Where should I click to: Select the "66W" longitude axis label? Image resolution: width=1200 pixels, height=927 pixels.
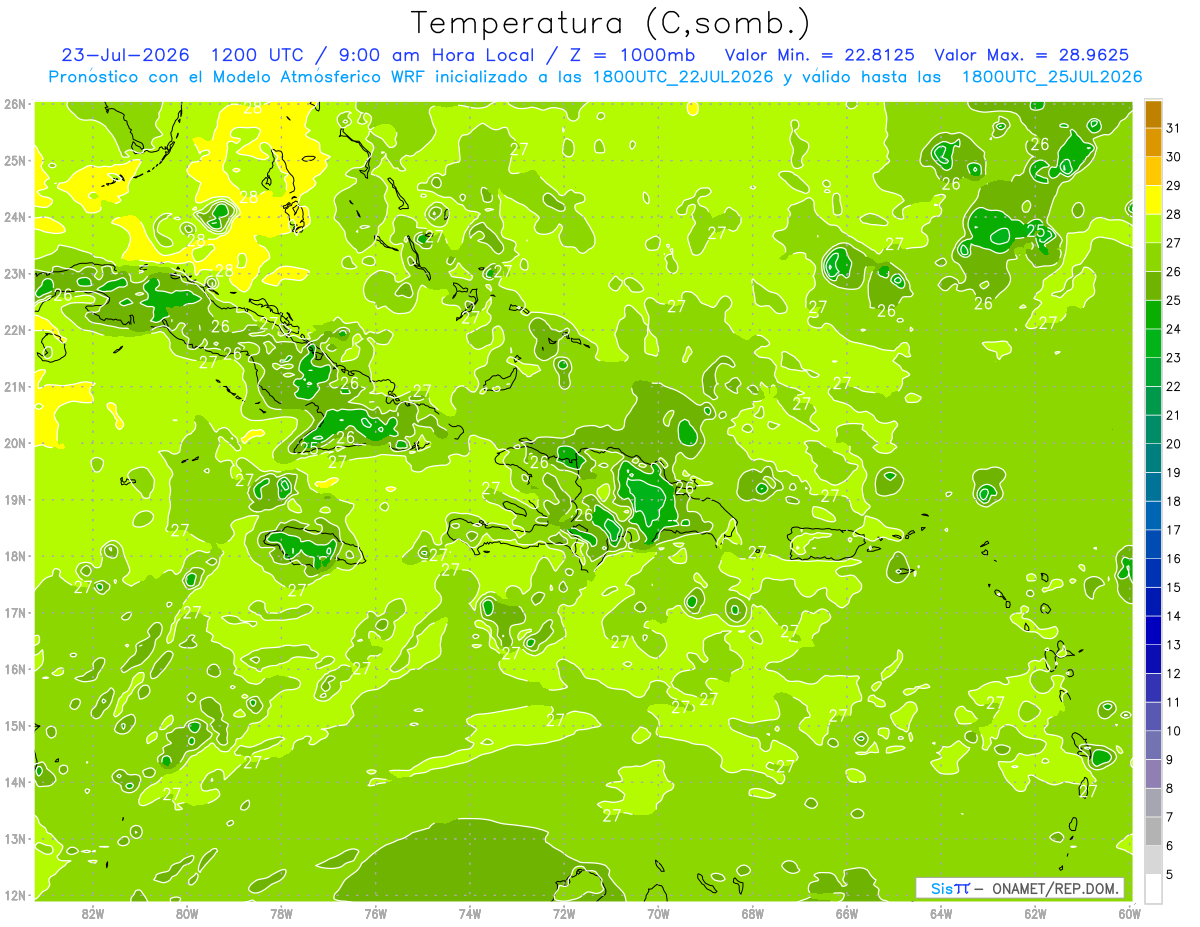(847, 913)
